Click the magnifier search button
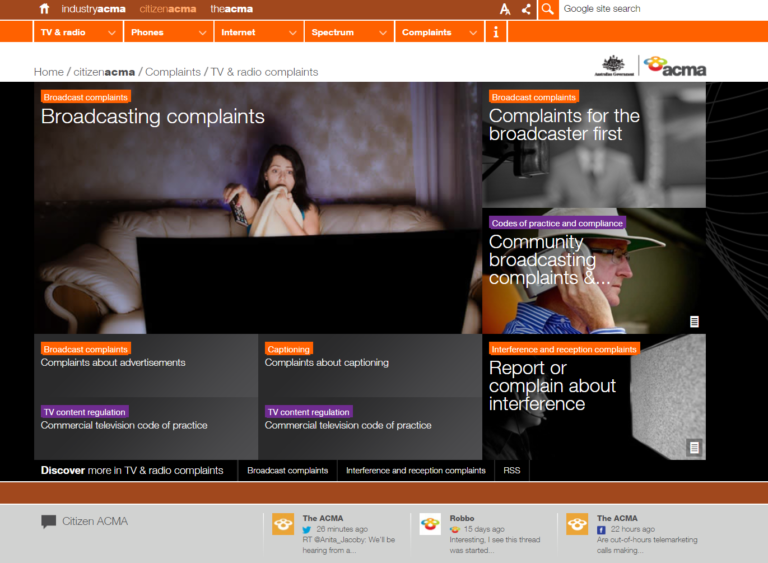The height and width of the screenshot is (563, 768). (x=548, y=9)
